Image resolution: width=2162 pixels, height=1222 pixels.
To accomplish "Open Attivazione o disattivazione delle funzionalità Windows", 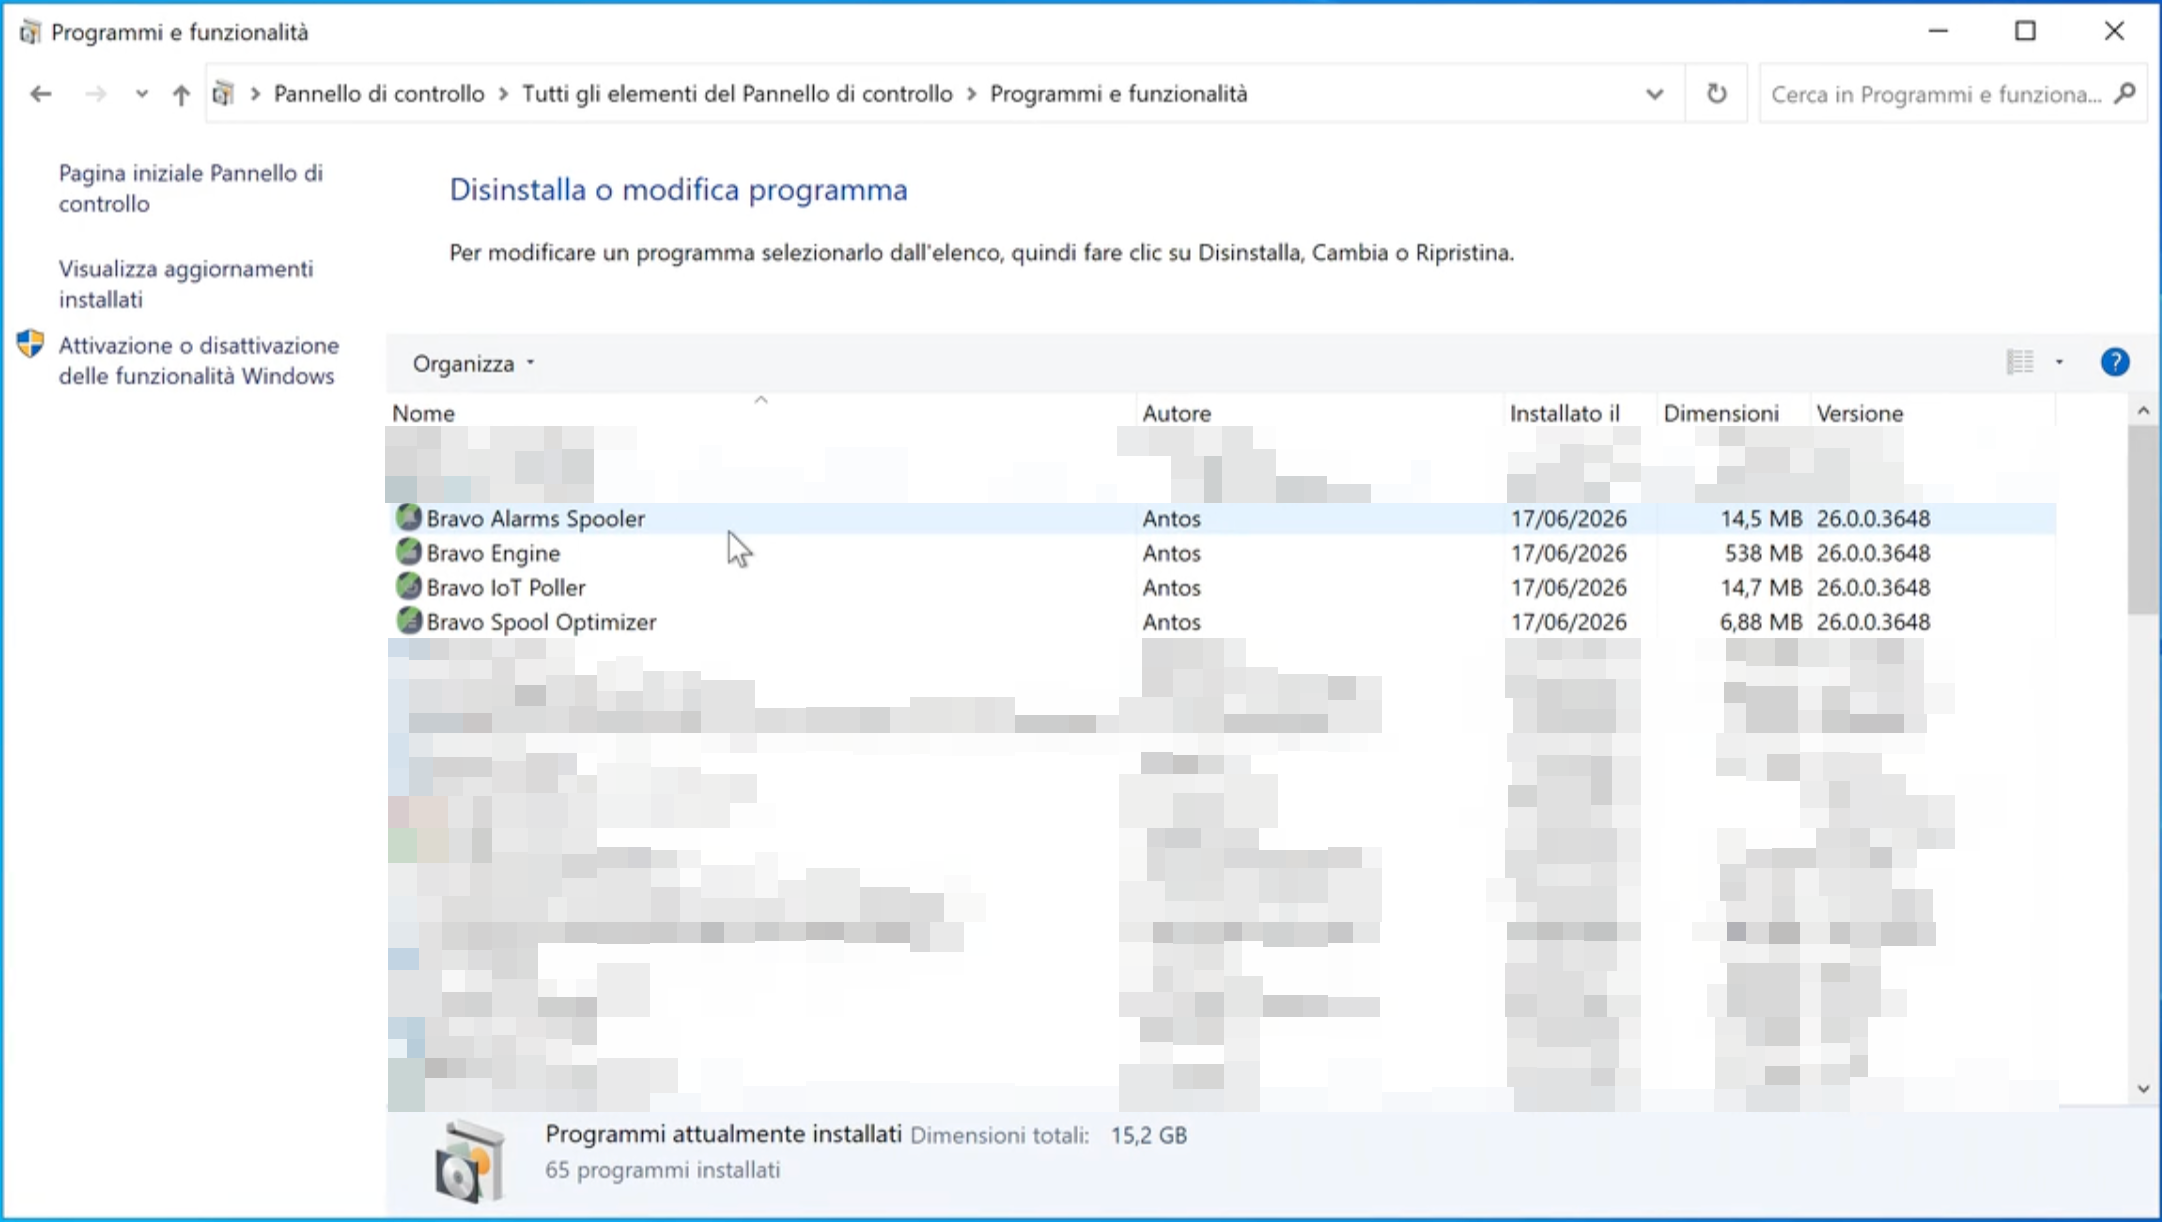I will [198, 360].
